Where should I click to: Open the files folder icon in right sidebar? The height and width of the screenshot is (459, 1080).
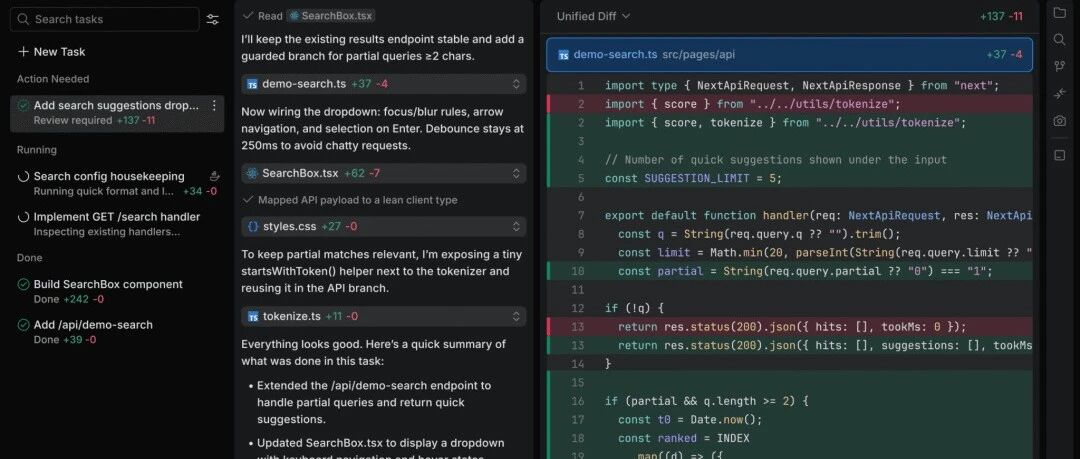pyautogui.click(x=1059, y=12)
